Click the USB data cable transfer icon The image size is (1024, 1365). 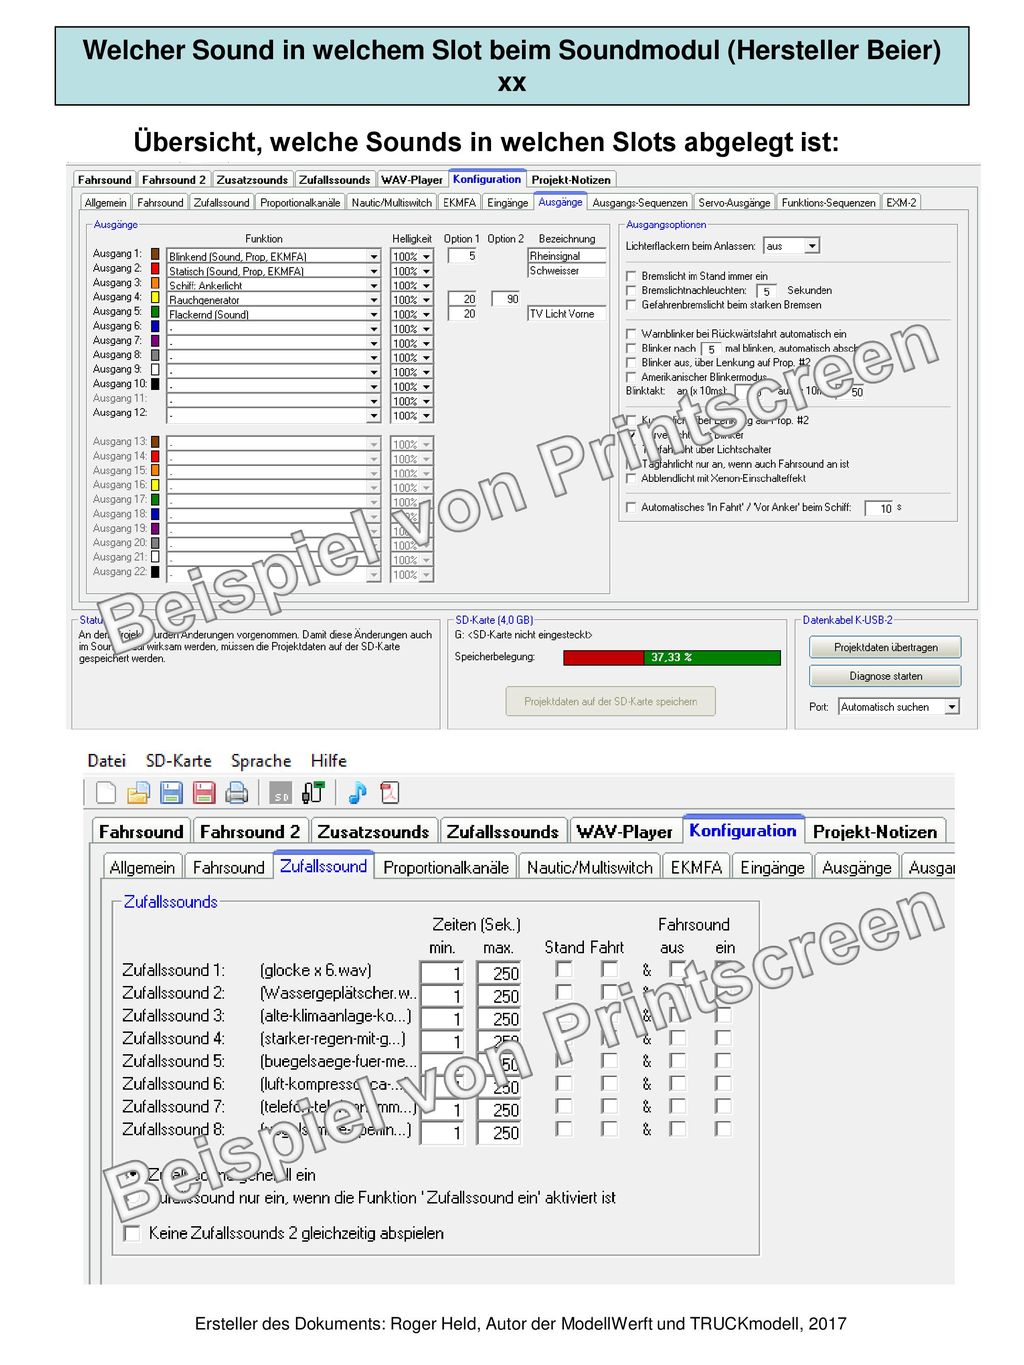(313, 793)
